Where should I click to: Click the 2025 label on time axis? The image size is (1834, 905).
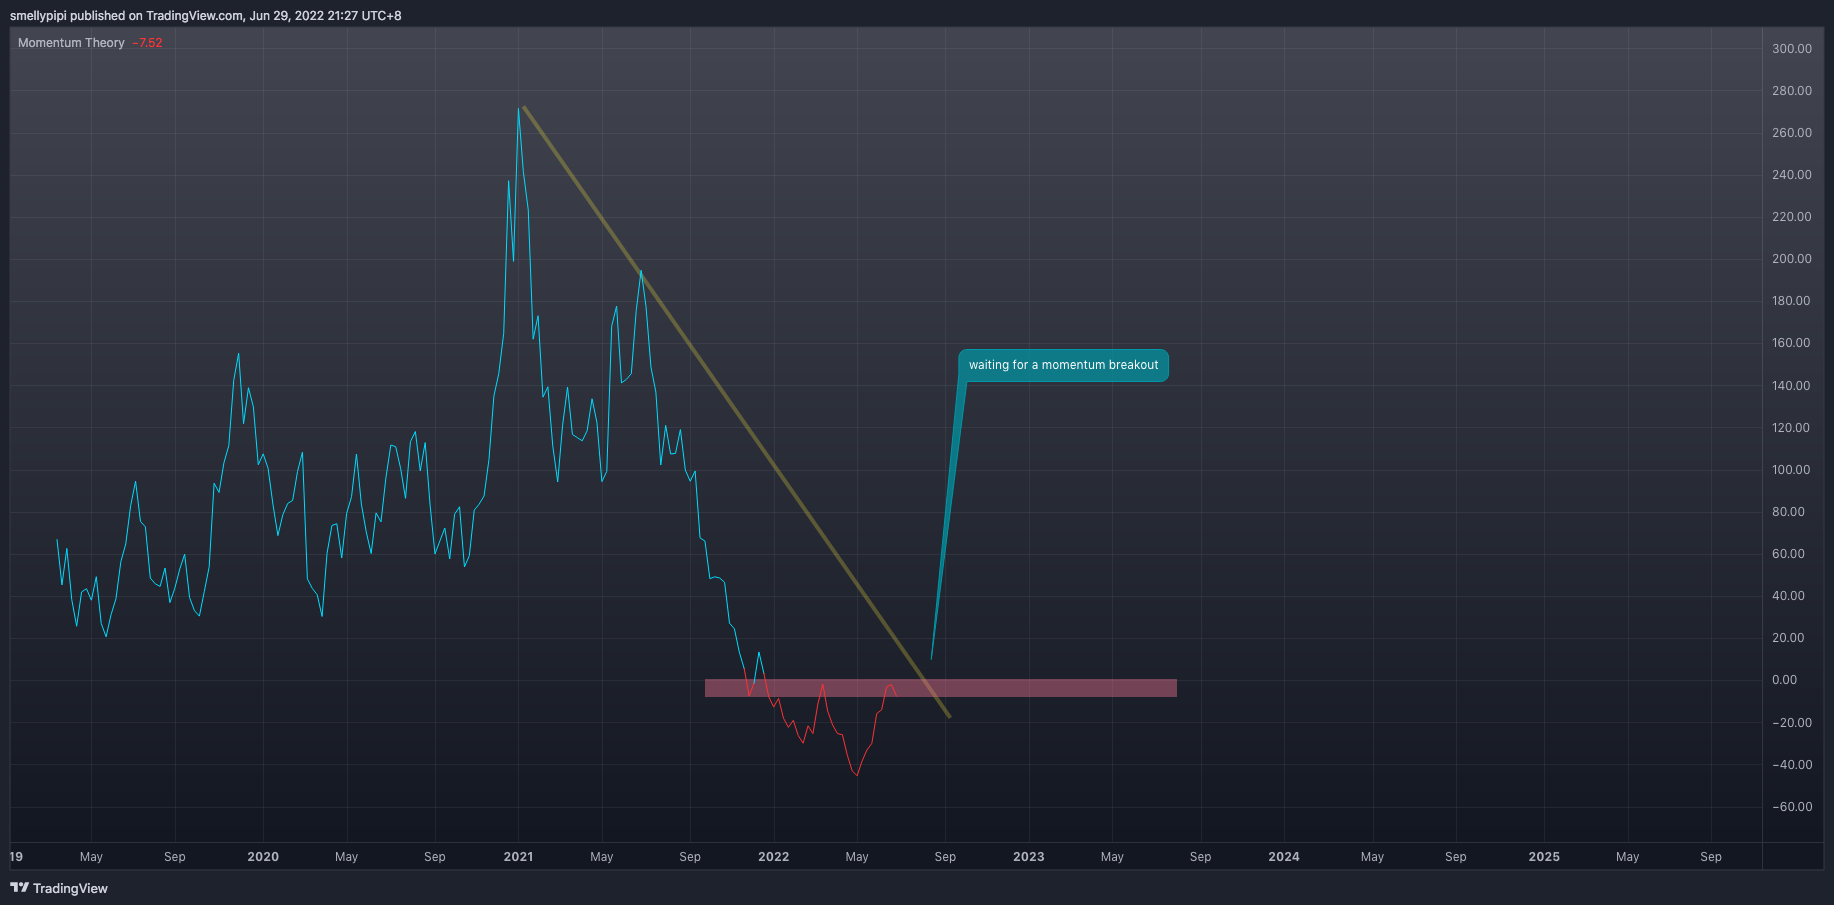coord(1544,856)
